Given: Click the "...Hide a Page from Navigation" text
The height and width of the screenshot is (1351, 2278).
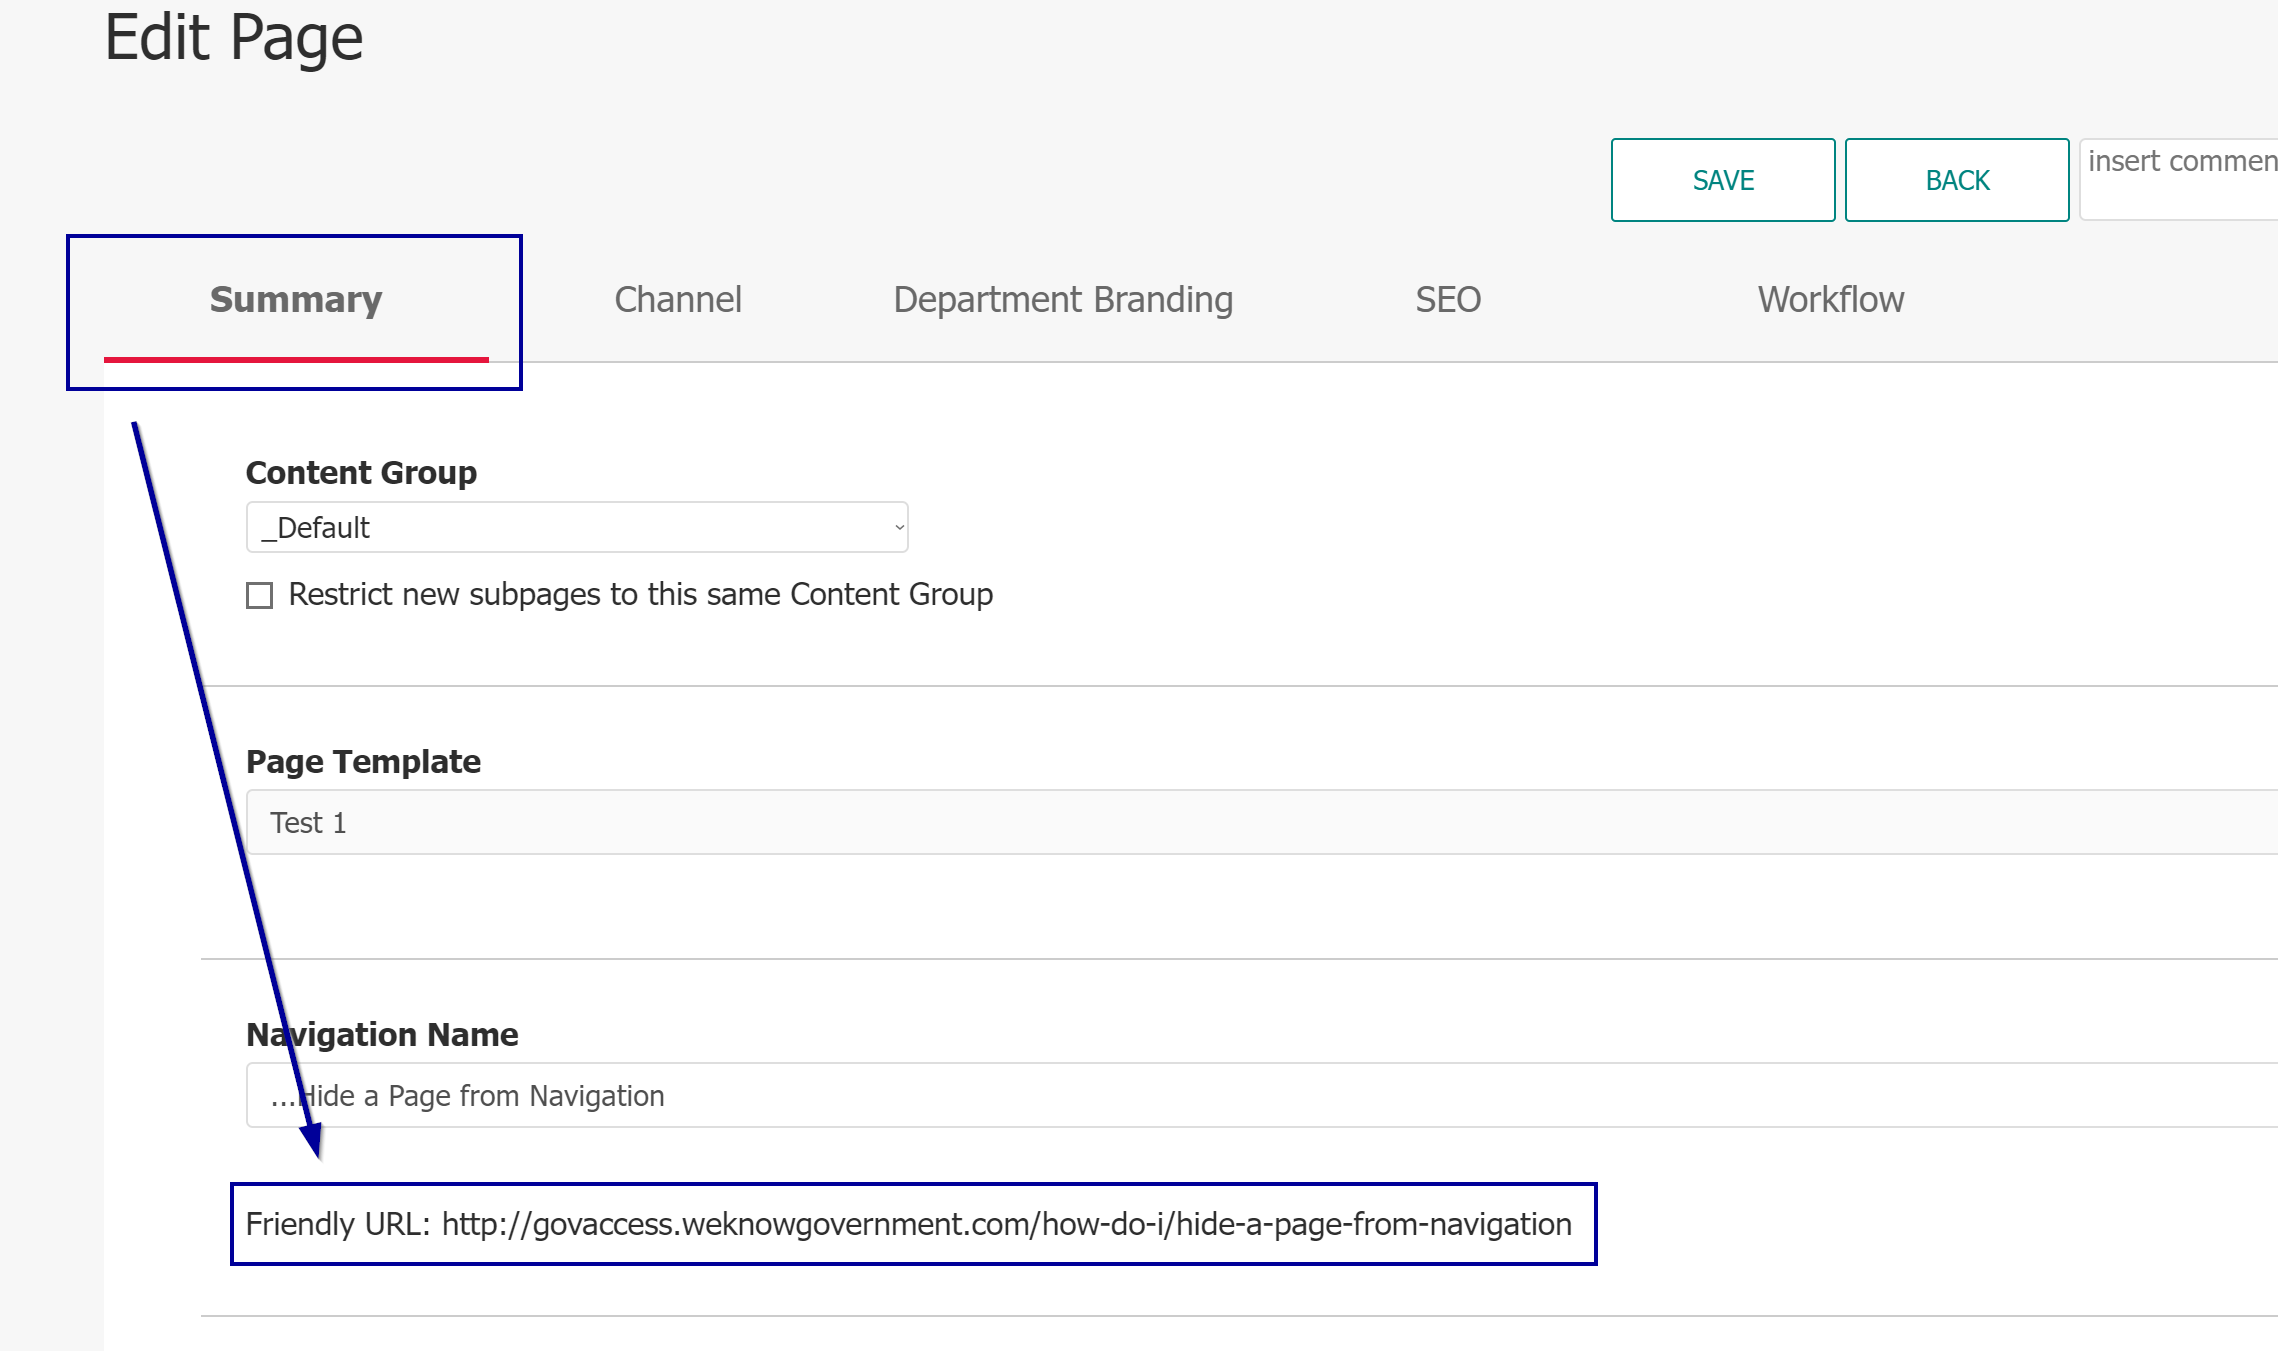Looking at the screenshot, I should (x=465, y=1094).
